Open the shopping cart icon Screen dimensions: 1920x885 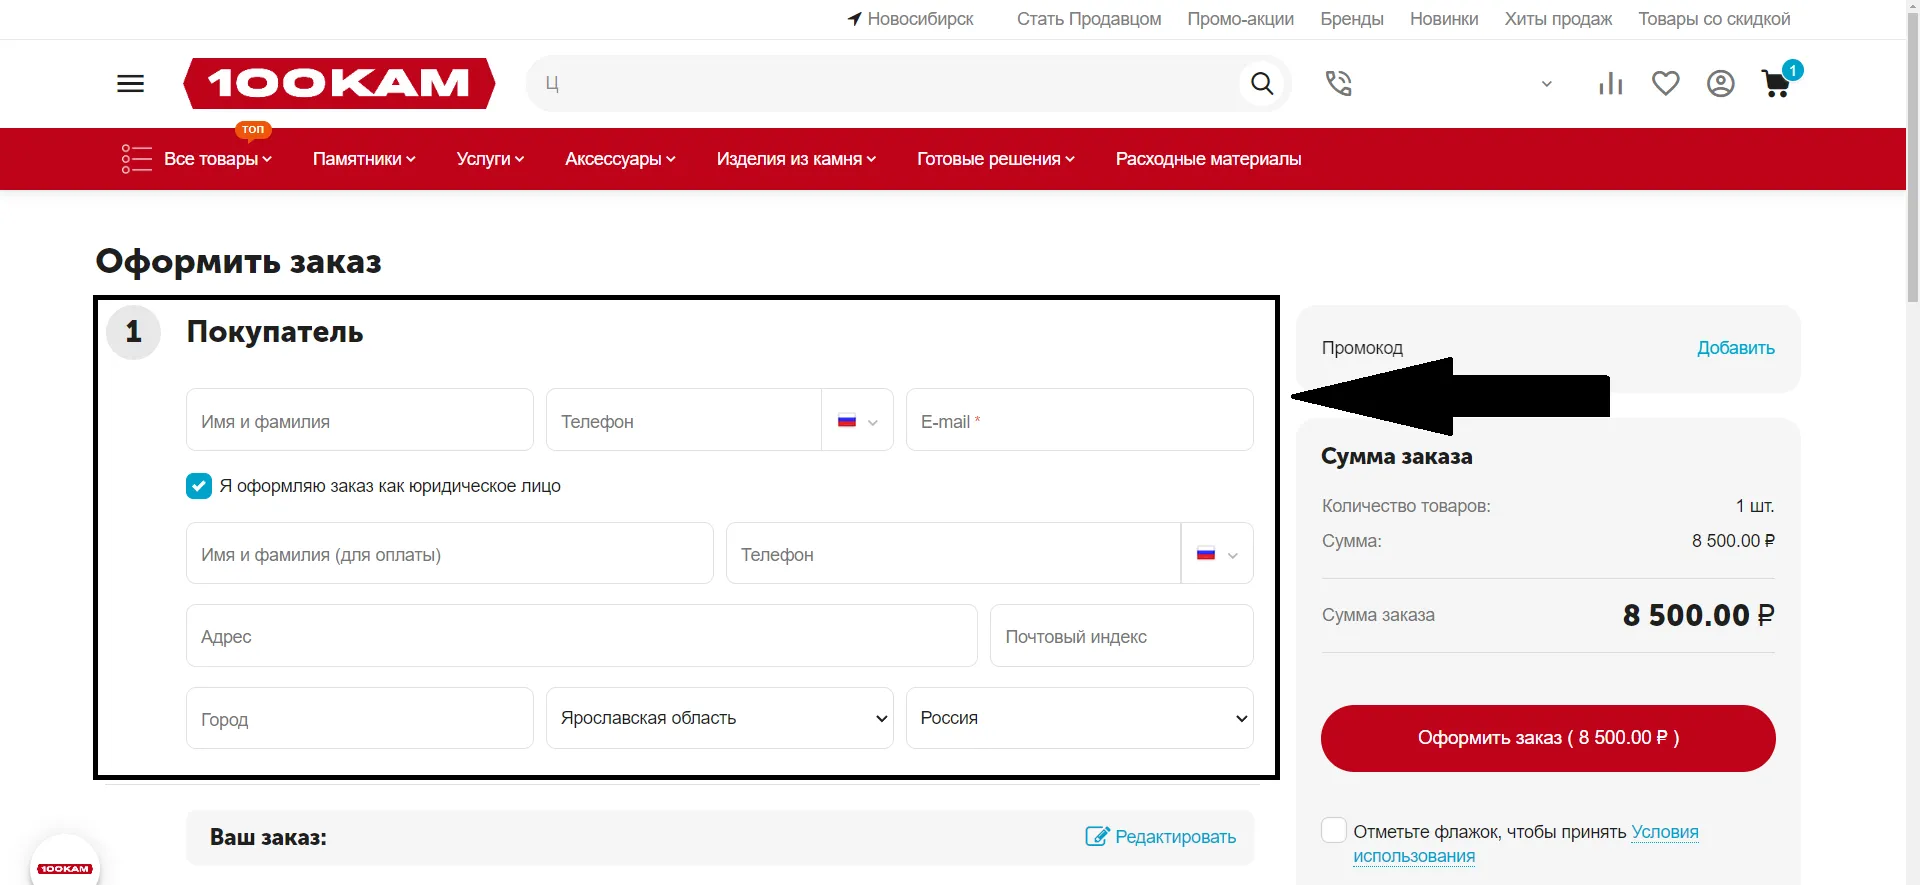(x=1776, y=84)
